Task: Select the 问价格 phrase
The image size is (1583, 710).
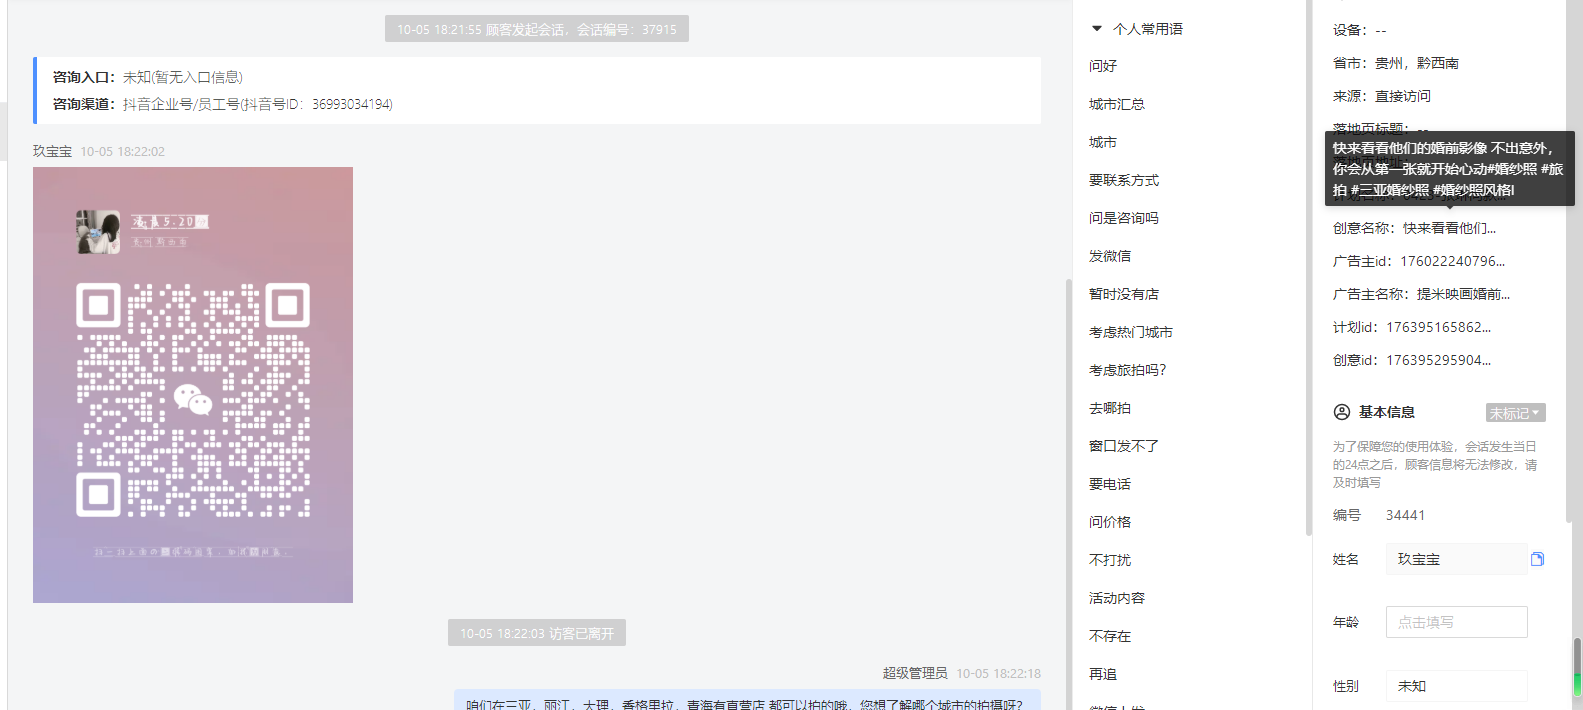Action: pyautogui.click(x=1110, y=522)
